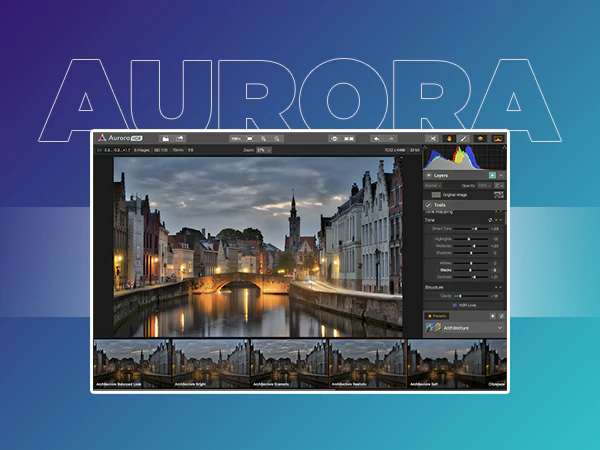Click the compare before/after icon
600x450 pixels.
point(350,138)
